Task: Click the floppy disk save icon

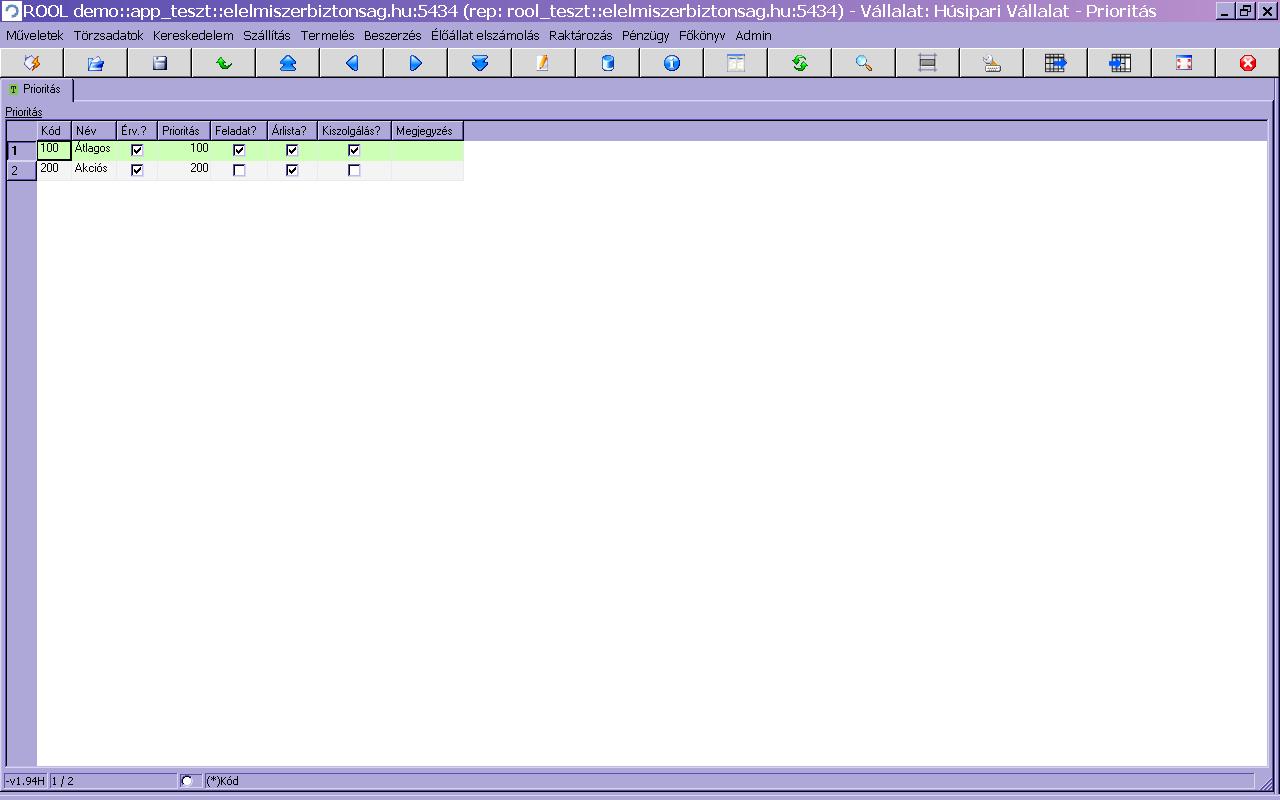Action: point(160,63)
